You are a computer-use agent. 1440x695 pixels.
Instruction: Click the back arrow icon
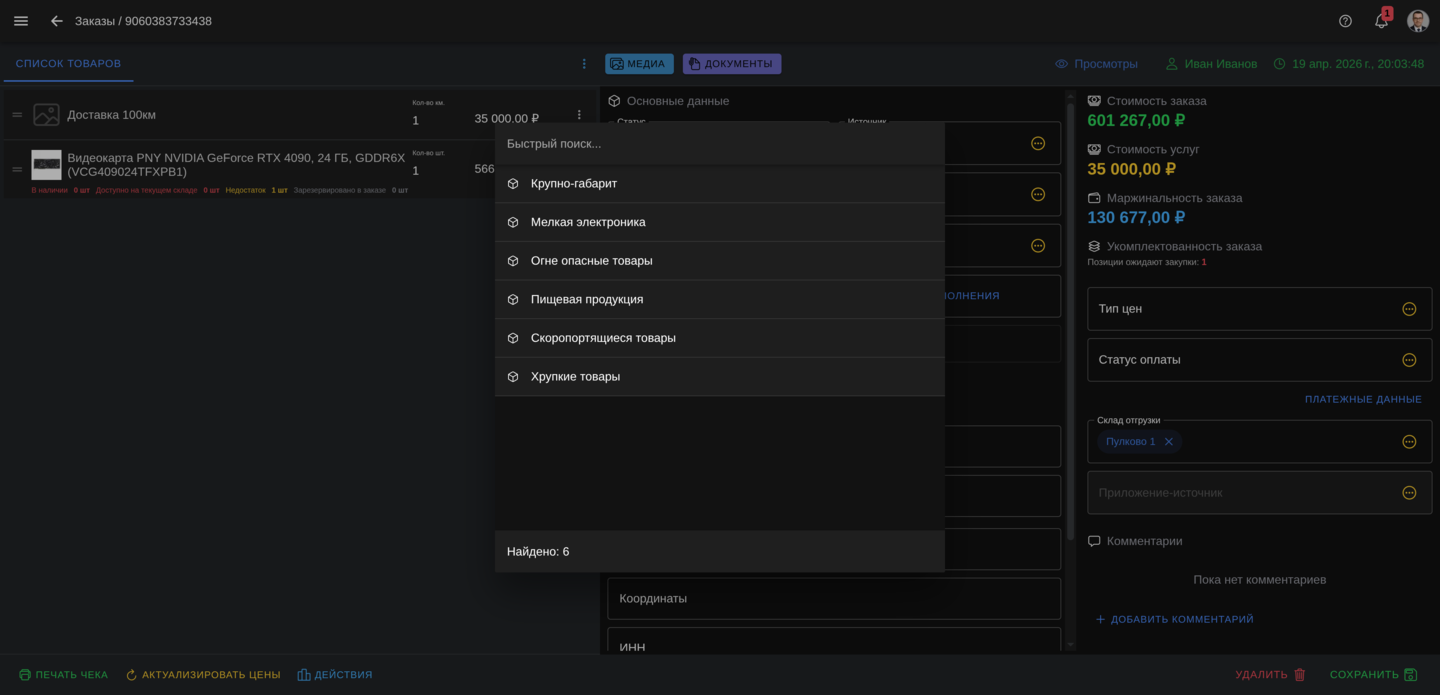(x=57, y=21)
